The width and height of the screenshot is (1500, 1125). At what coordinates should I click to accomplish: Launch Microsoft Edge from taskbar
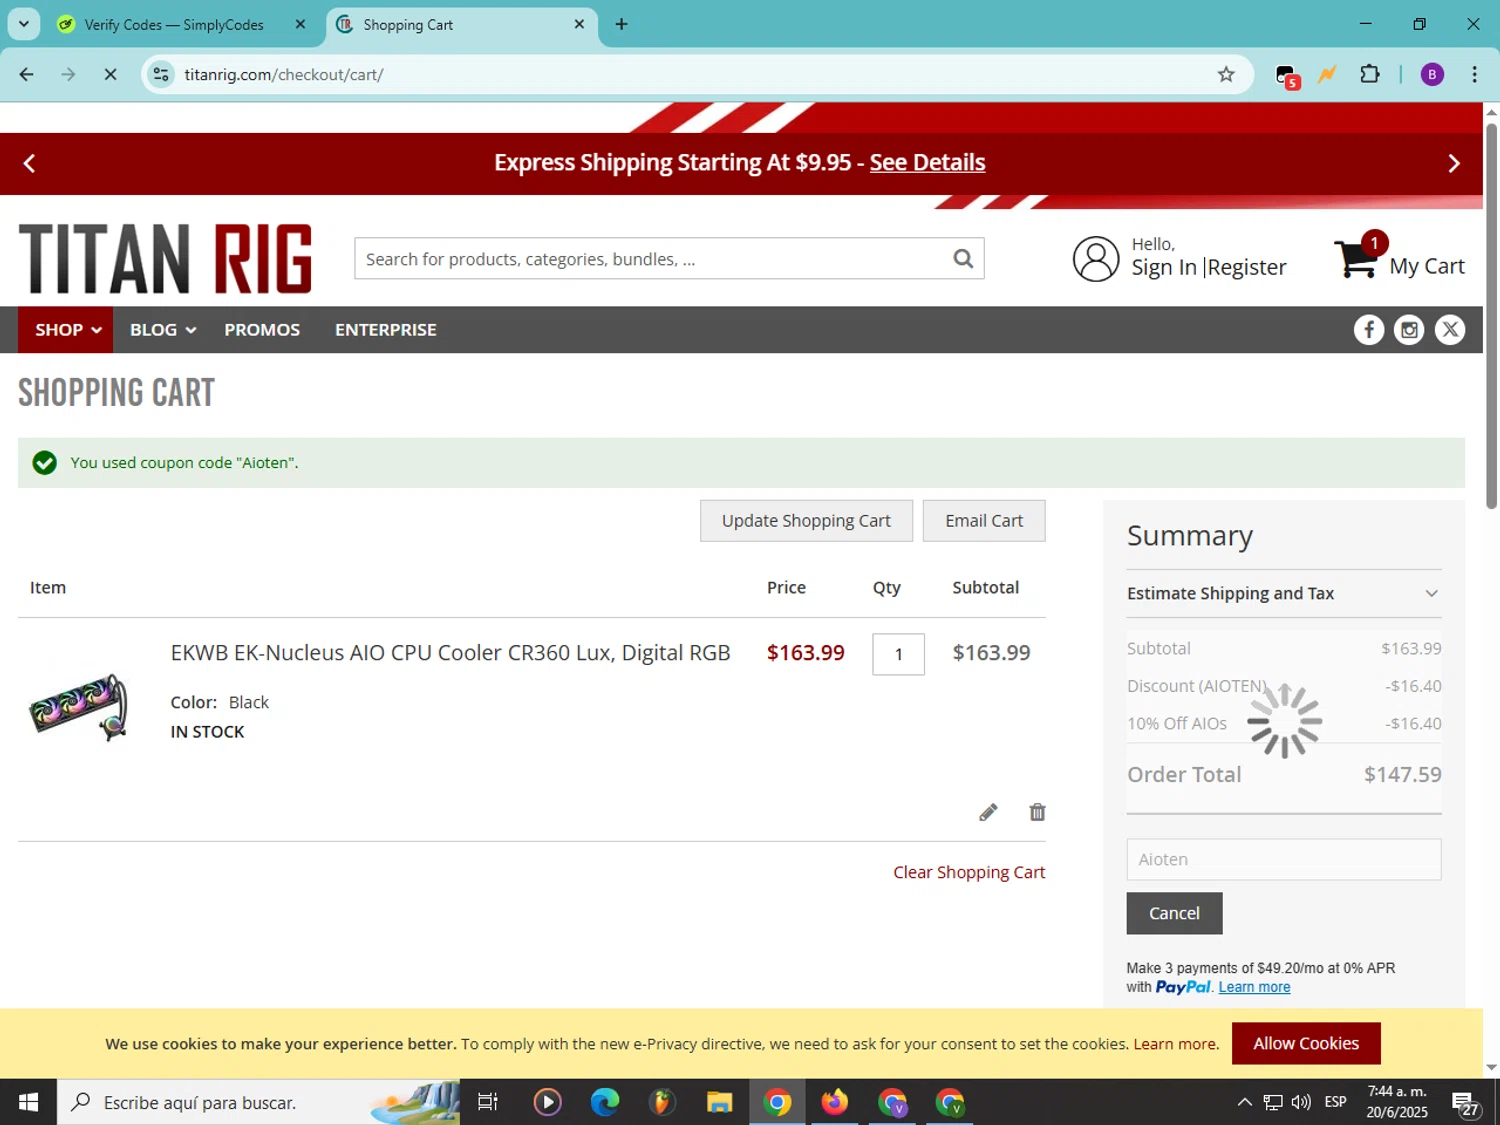605,1102
